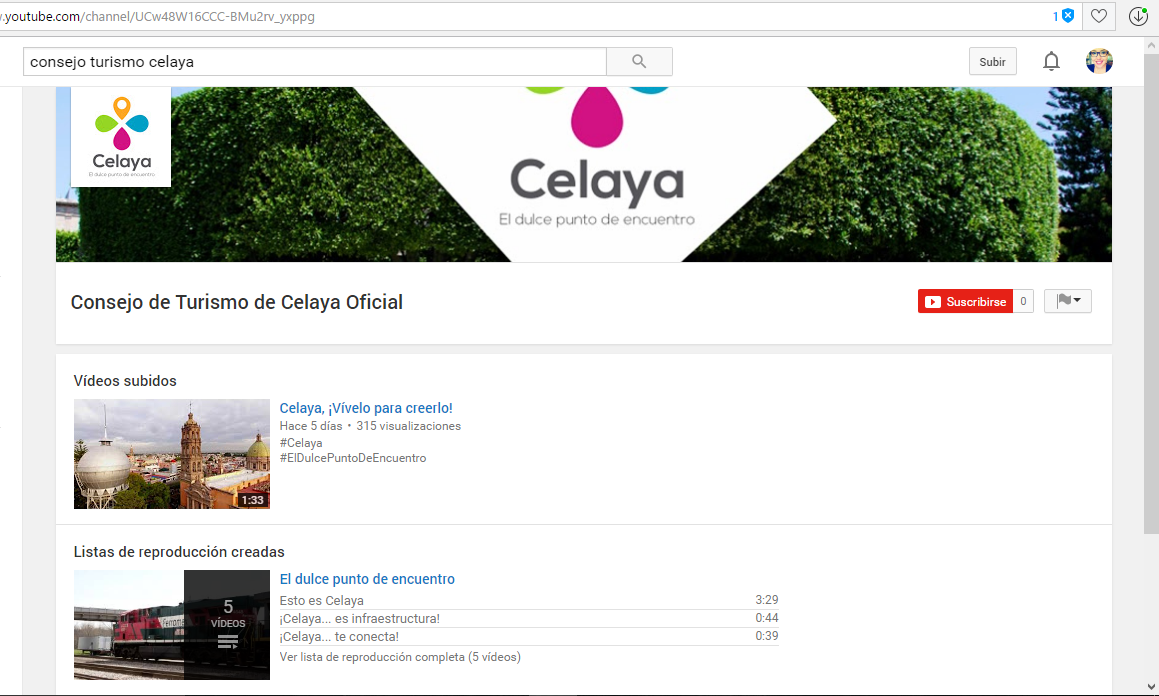Click the '#Celaya' hashtag text
This screenshot has height=696, width=1159.
tap(301, 443)
